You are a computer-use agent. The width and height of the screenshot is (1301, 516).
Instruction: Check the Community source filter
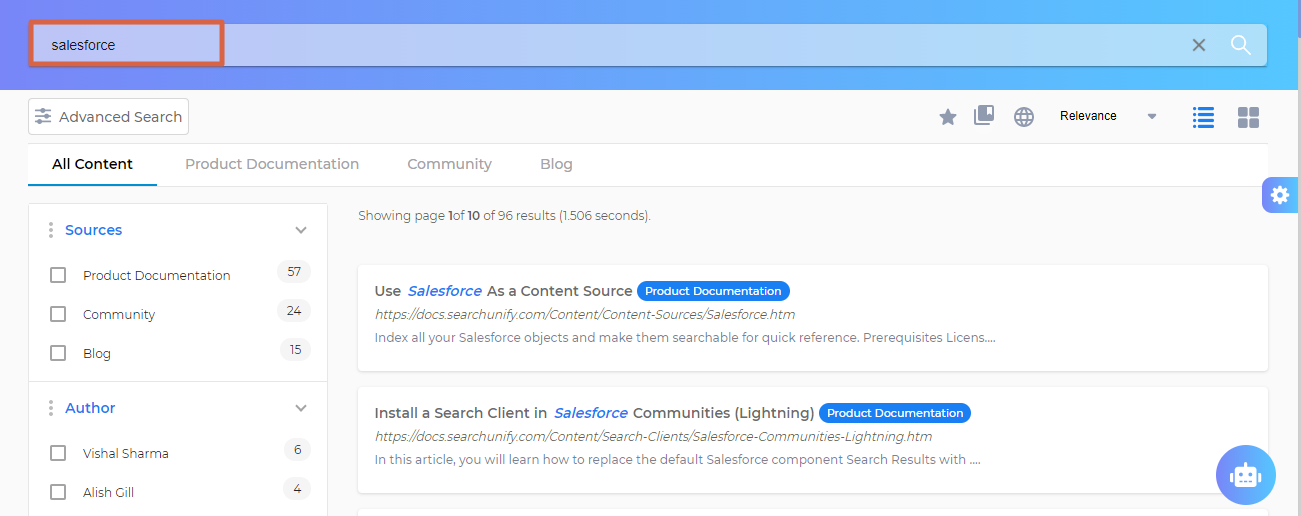(58, 314)
